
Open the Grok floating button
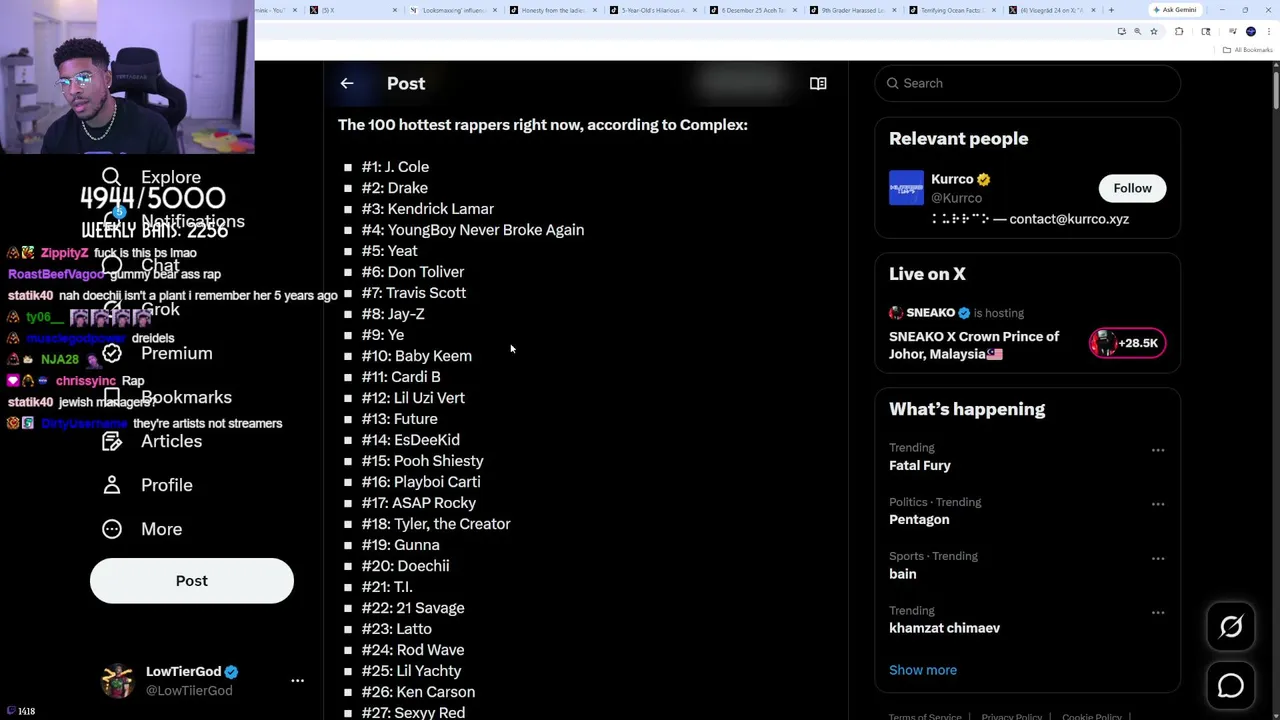pos(1231,627)
